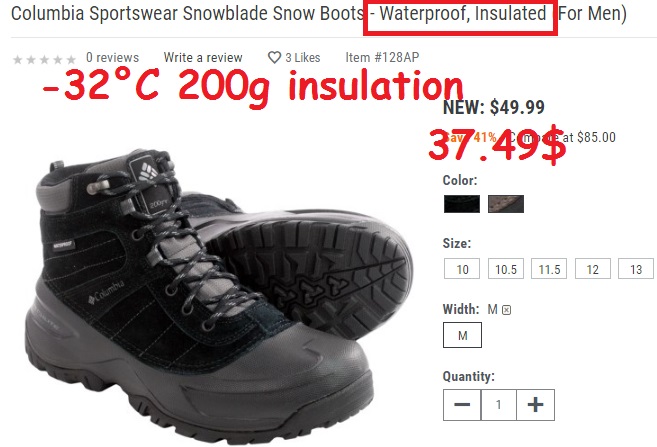Screen dimensions: 657x447
Task: Increase quantity with plus button
Action: click(x=535, y=405)
